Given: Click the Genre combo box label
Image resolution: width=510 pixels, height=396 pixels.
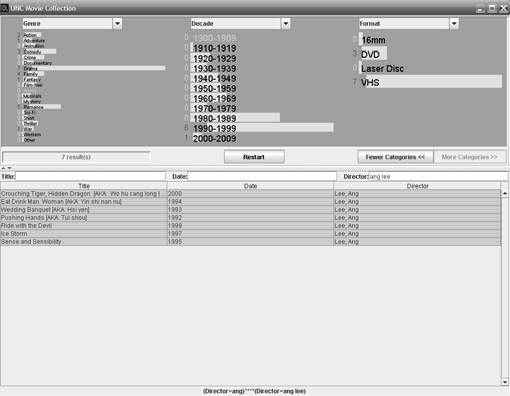Looking at the screenshot, I should click(67, 24).
